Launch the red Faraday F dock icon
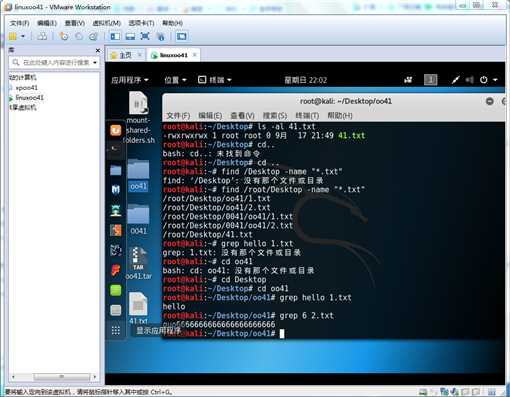The height and width of the screenshot is (397, 510). tap(116, 270)
